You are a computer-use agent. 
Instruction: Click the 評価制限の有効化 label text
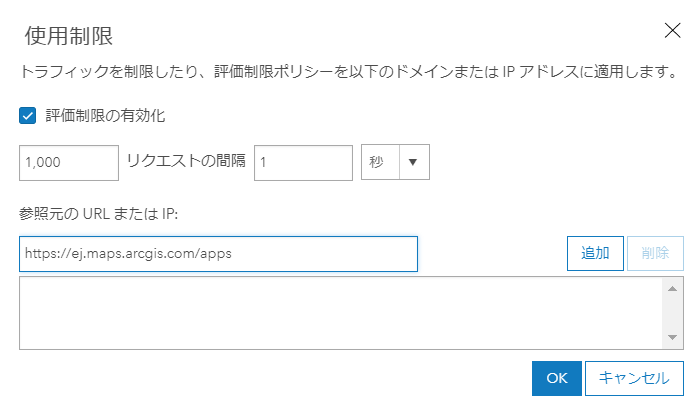[x=105, y=116]
